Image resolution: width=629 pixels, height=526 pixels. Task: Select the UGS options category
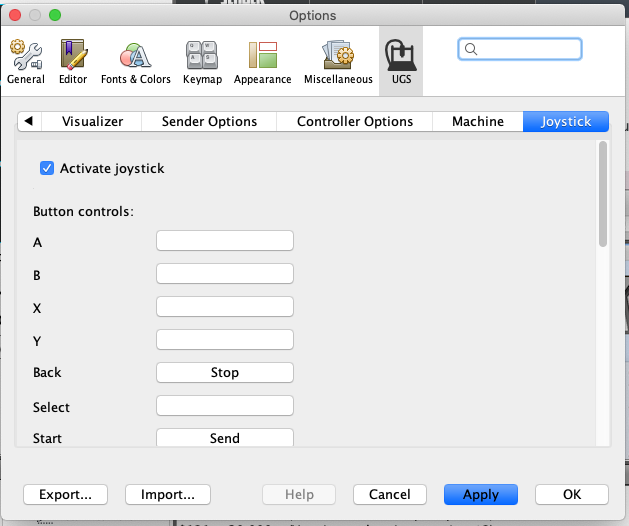tap(400, 62)
